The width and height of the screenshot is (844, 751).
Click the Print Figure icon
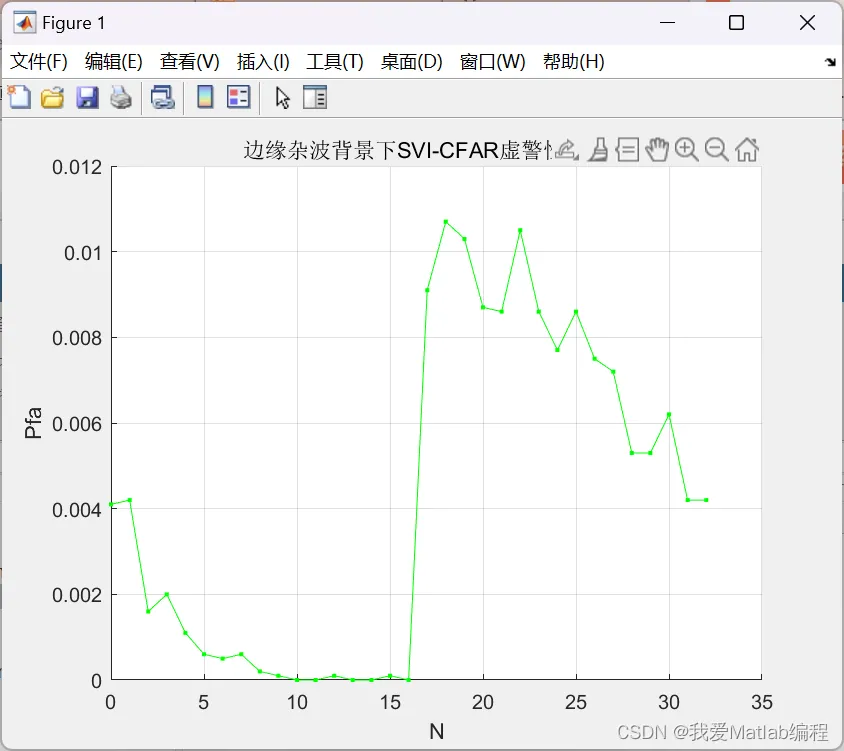click(121, 98)
